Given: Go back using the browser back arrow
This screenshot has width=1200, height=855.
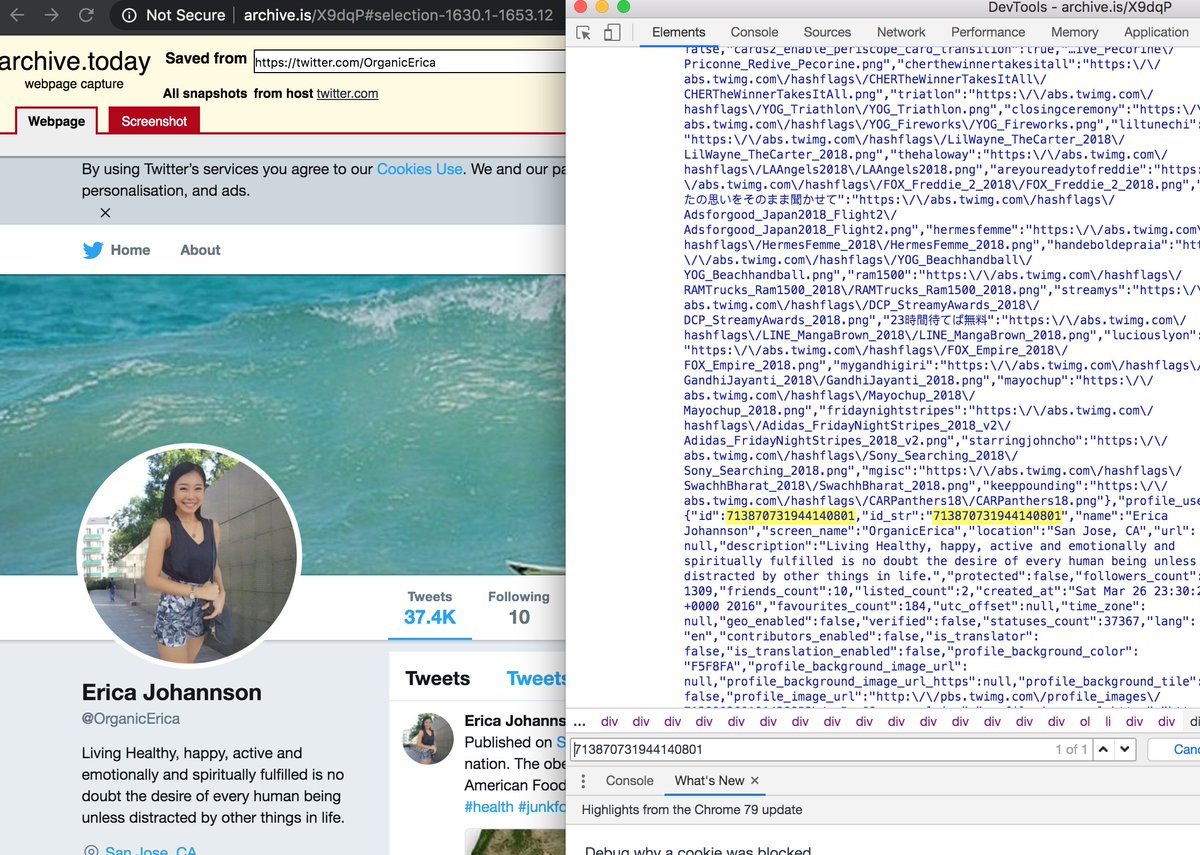Looking at the screenshot, I should (x=17, y=15).
